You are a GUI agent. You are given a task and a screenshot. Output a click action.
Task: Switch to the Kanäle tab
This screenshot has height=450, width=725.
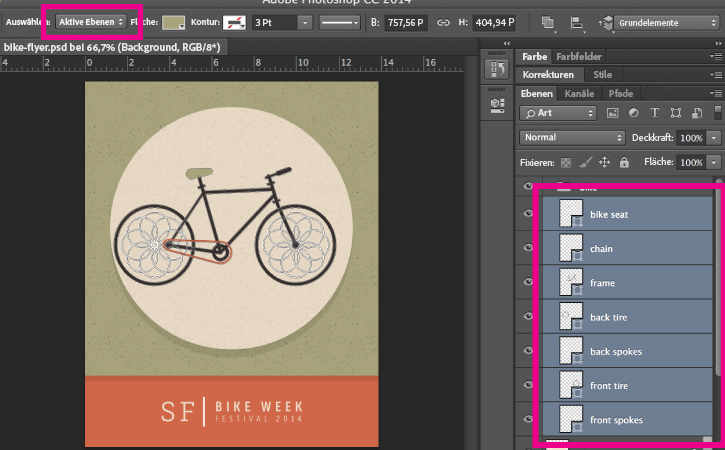pos(579,93)
